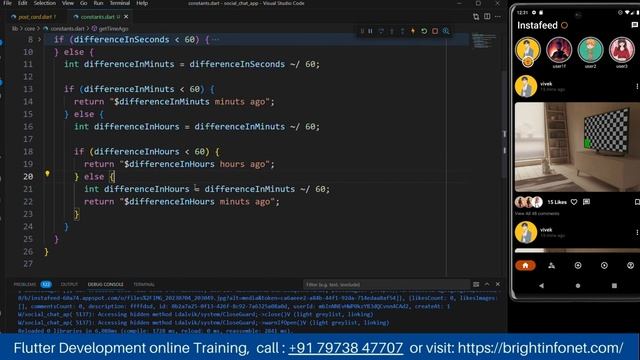This screenshot has height=360, width=640.
Task: Click the editor minimap
Action: [484, 41]
